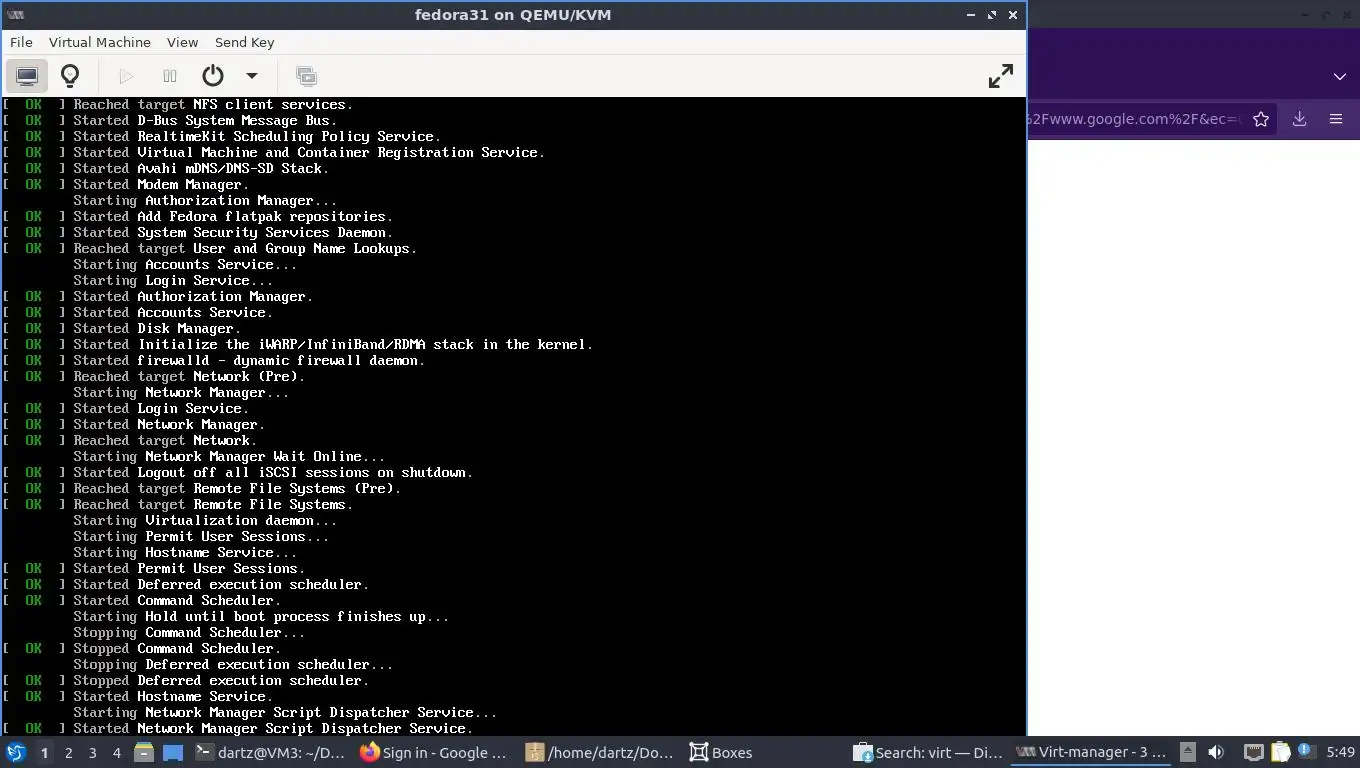Viewport: 1360px width, 768px height.
Task: Open the View menu
Action: pyautogui.click(x=182, y=42)
